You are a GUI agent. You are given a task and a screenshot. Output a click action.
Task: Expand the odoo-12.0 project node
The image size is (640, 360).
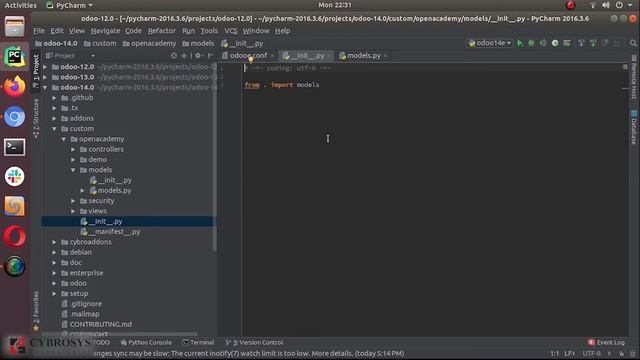(45, 67)
